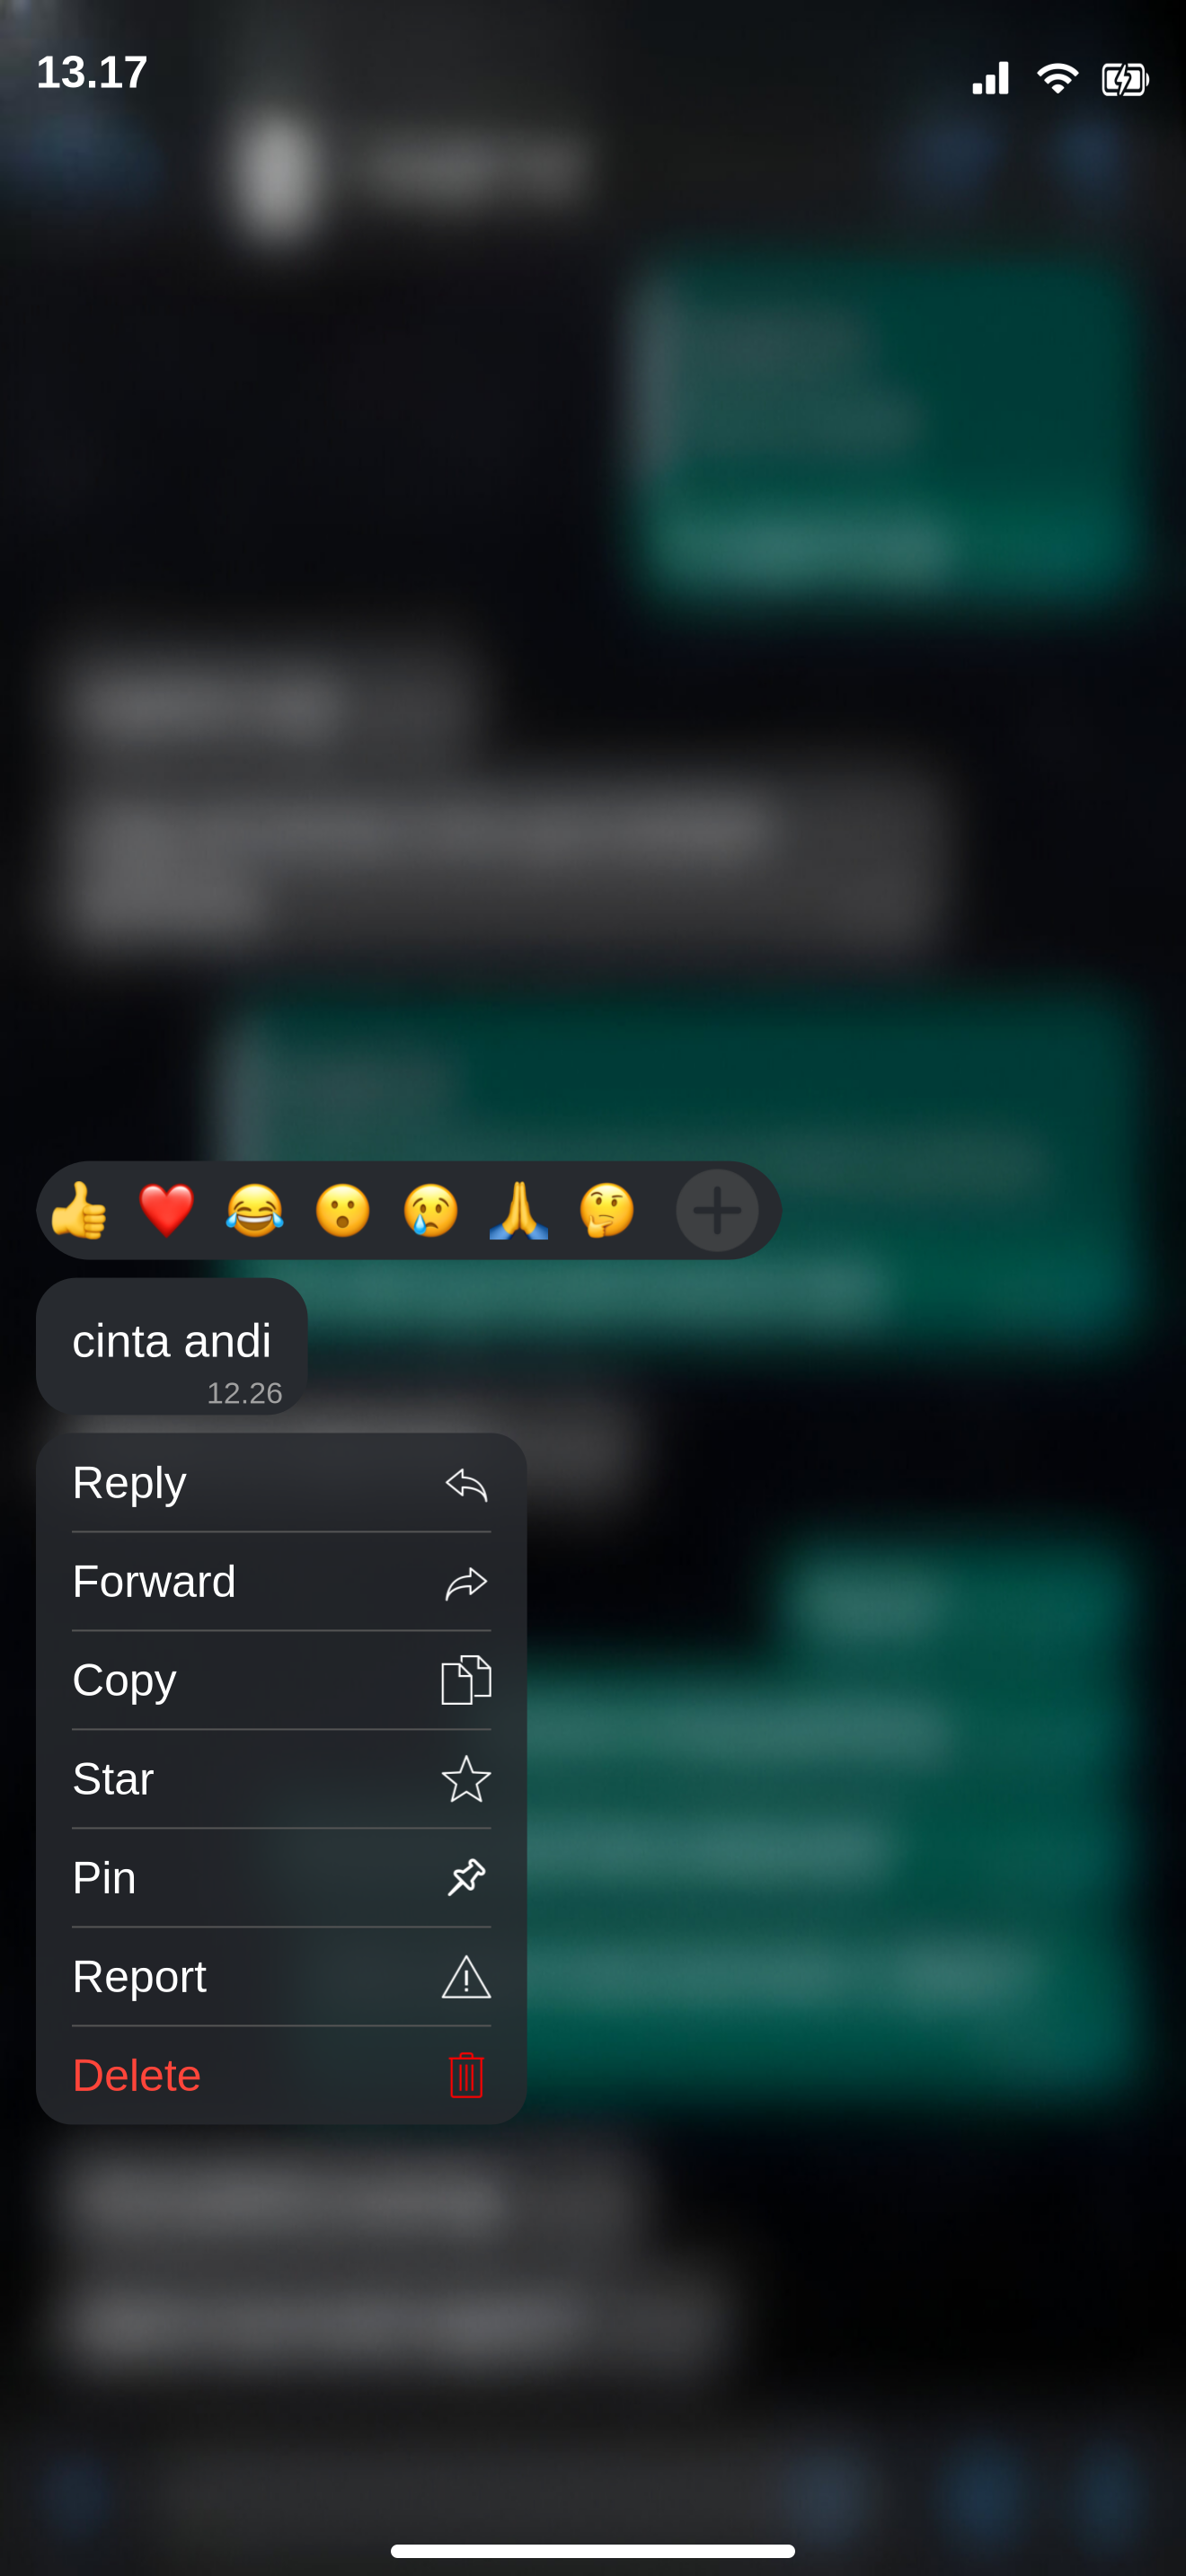React with the thumbs up emoji
Screen dimensions: 1186x2576
click(x=78, y=1210)
